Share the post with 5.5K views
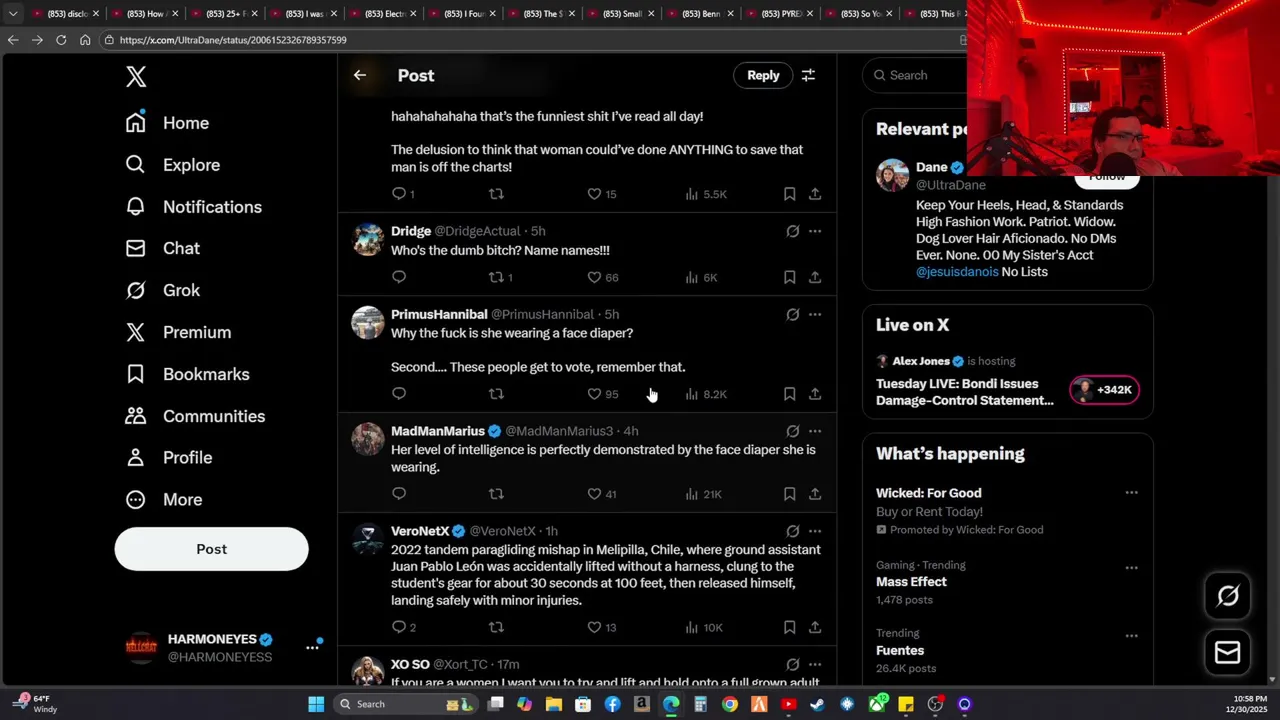This screenshot has height=720, width=1280. tap(815, 194)
